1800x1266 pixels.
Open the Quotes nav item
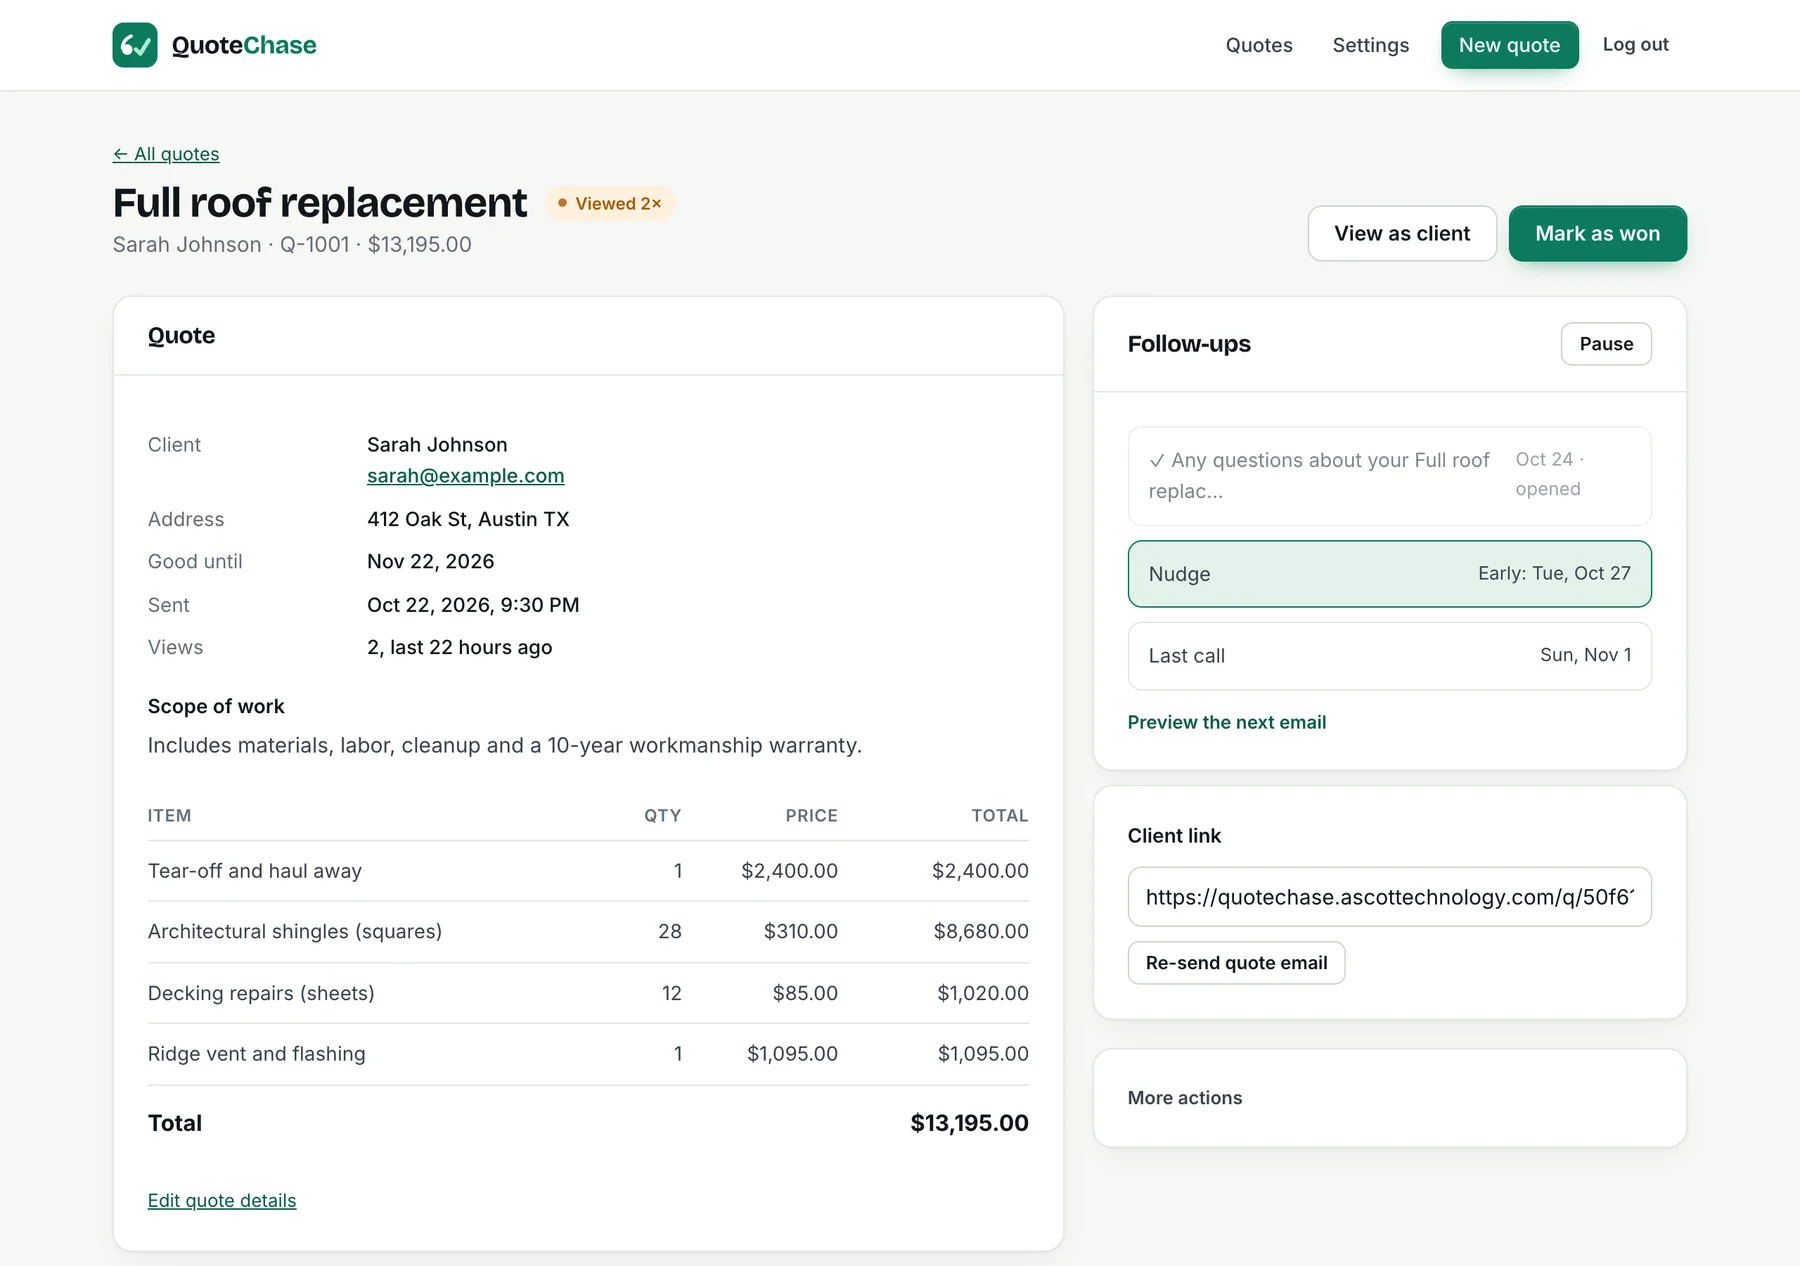[1259, 45]
